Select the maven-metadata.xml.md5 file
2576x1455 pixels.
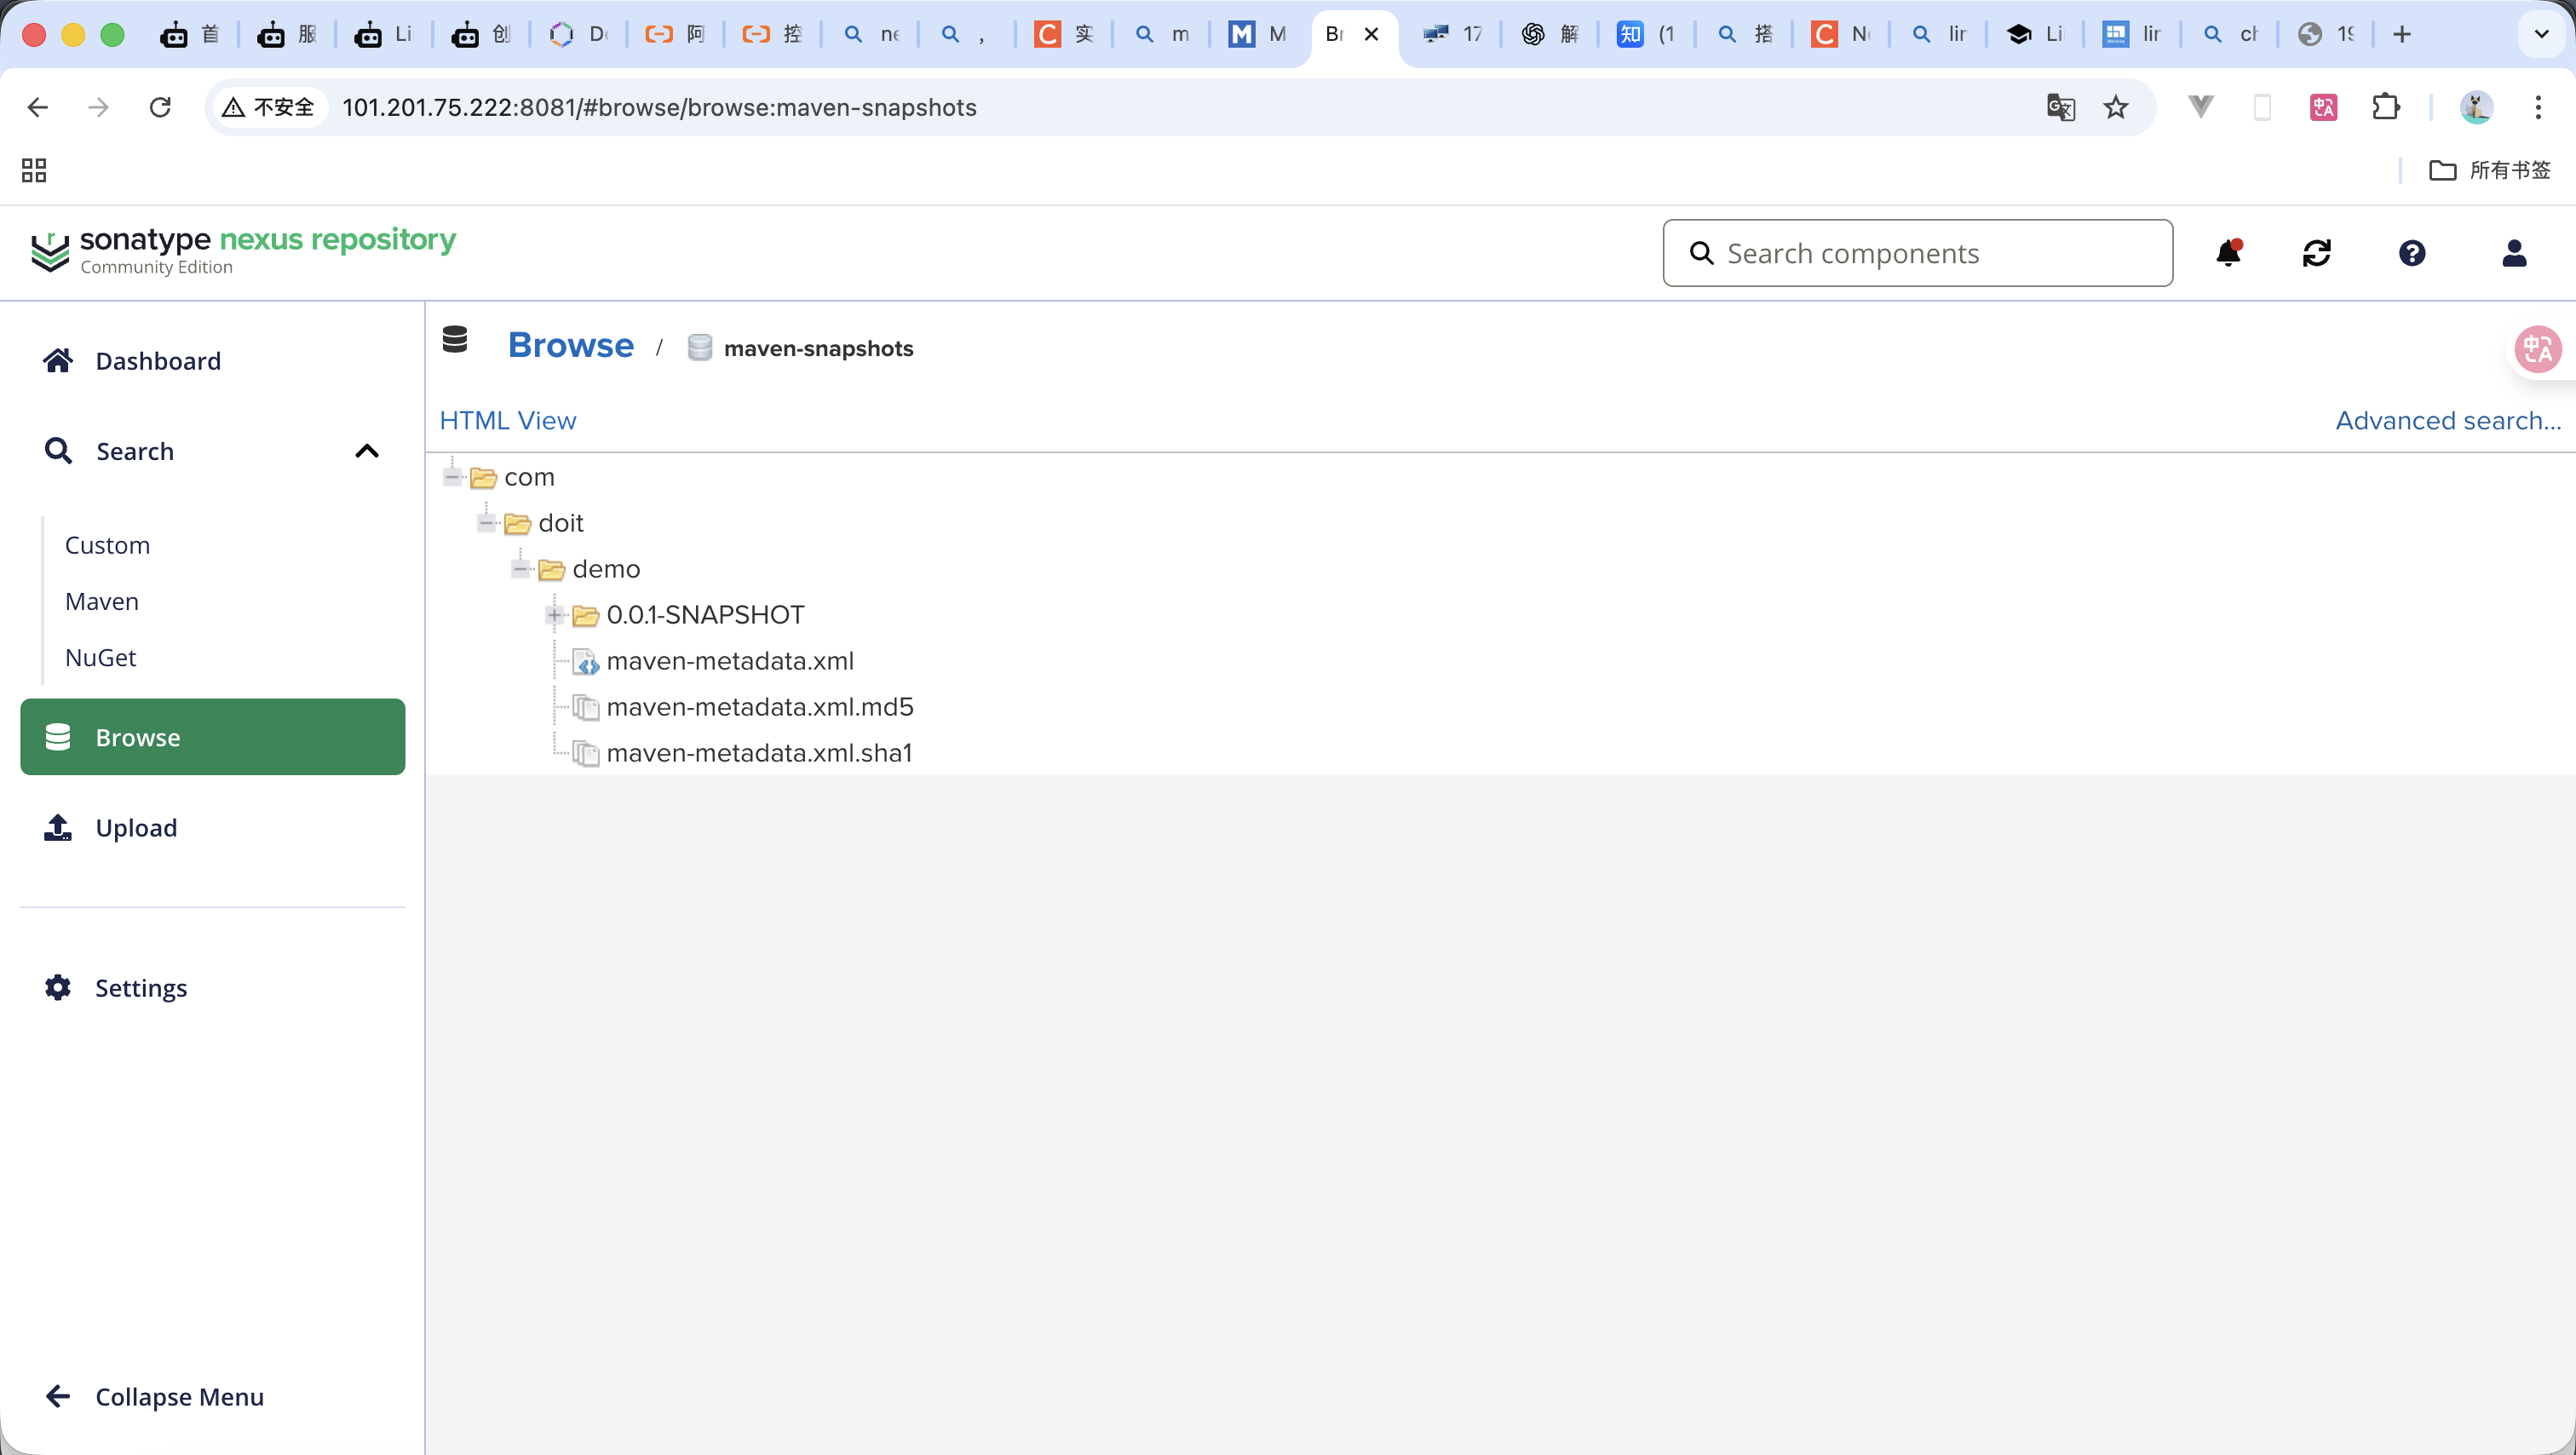[x=759, y=707]
